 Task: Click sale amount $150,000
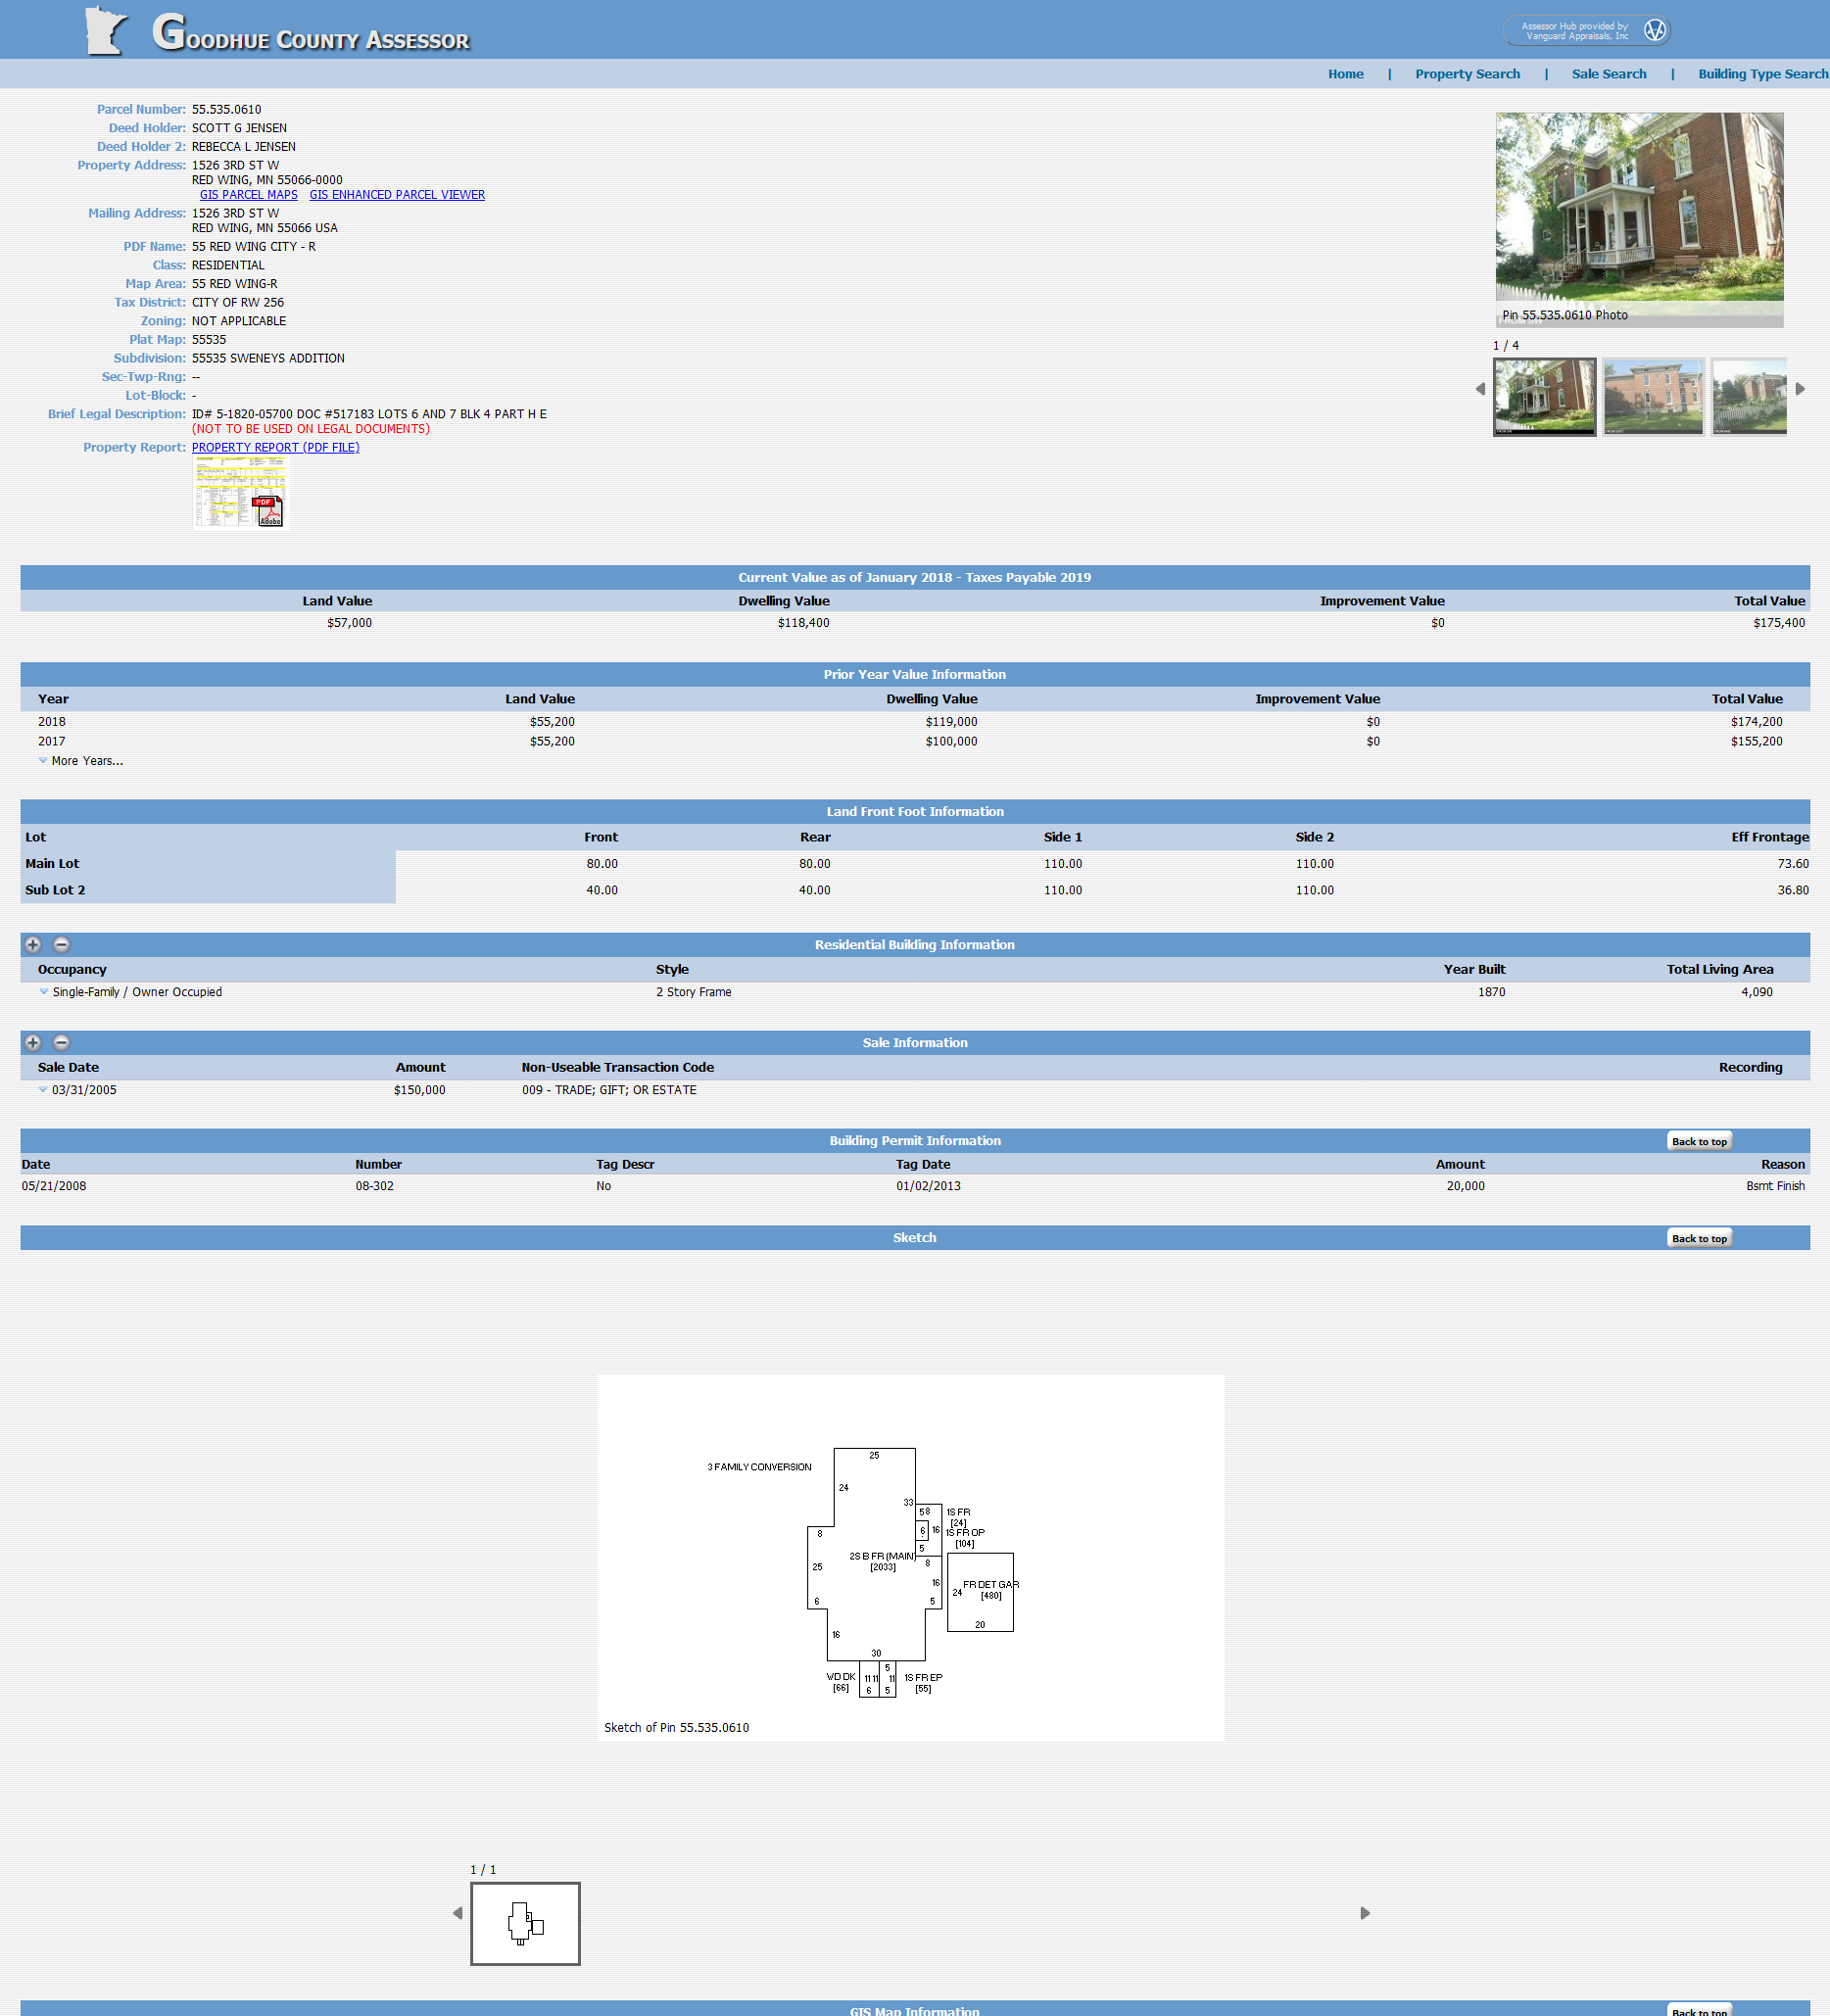pos(419,1090)
